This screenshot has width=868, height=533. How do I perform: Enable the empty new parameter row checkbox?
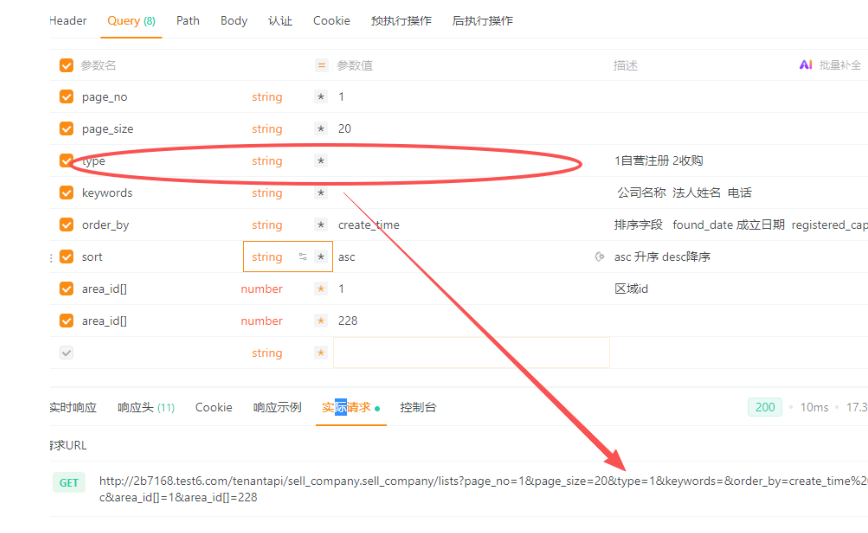(x=66, y=353)
